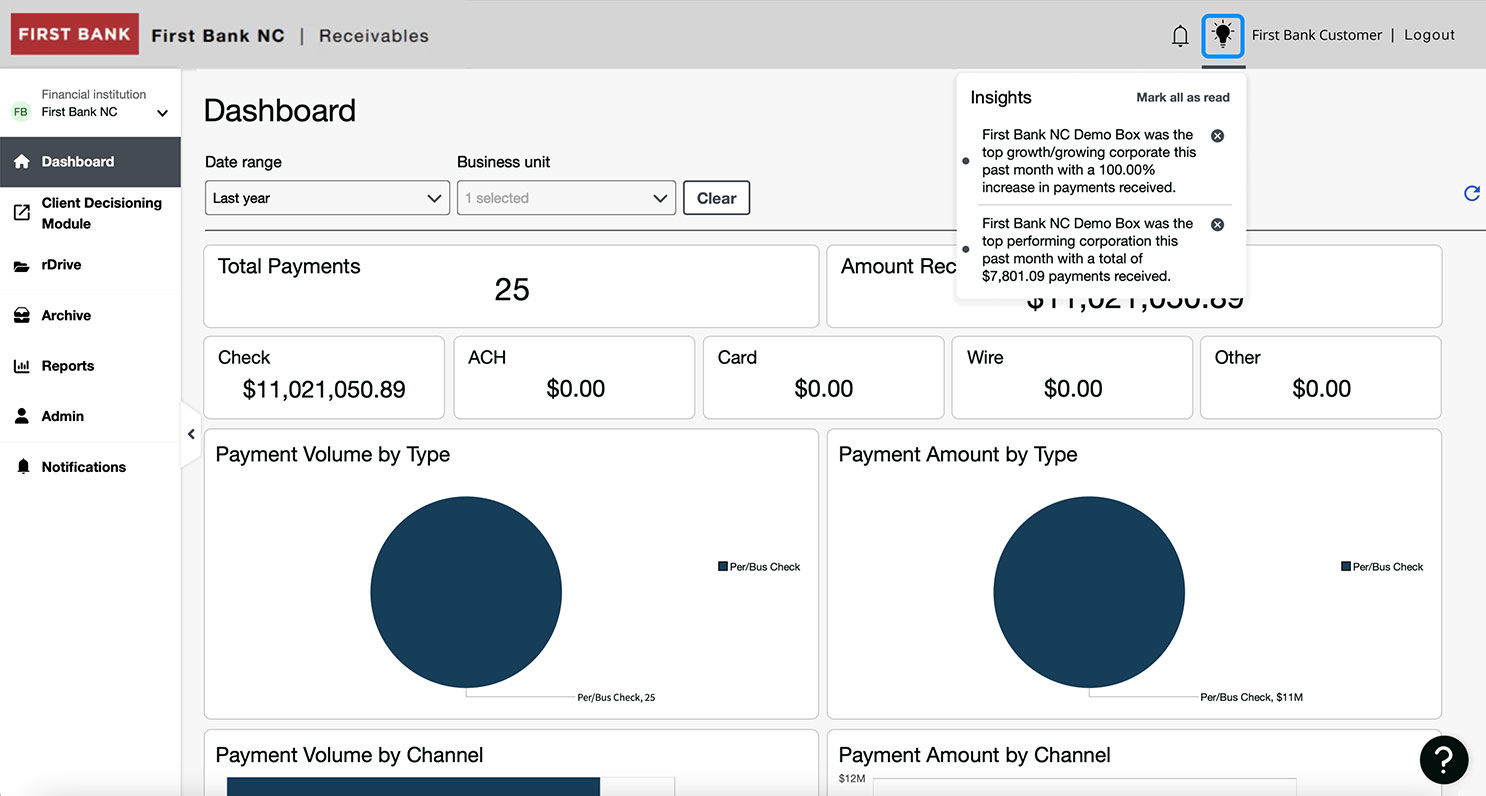
Task: Click the Payment Volume by Type pie
Action: [x=466, y=592]
